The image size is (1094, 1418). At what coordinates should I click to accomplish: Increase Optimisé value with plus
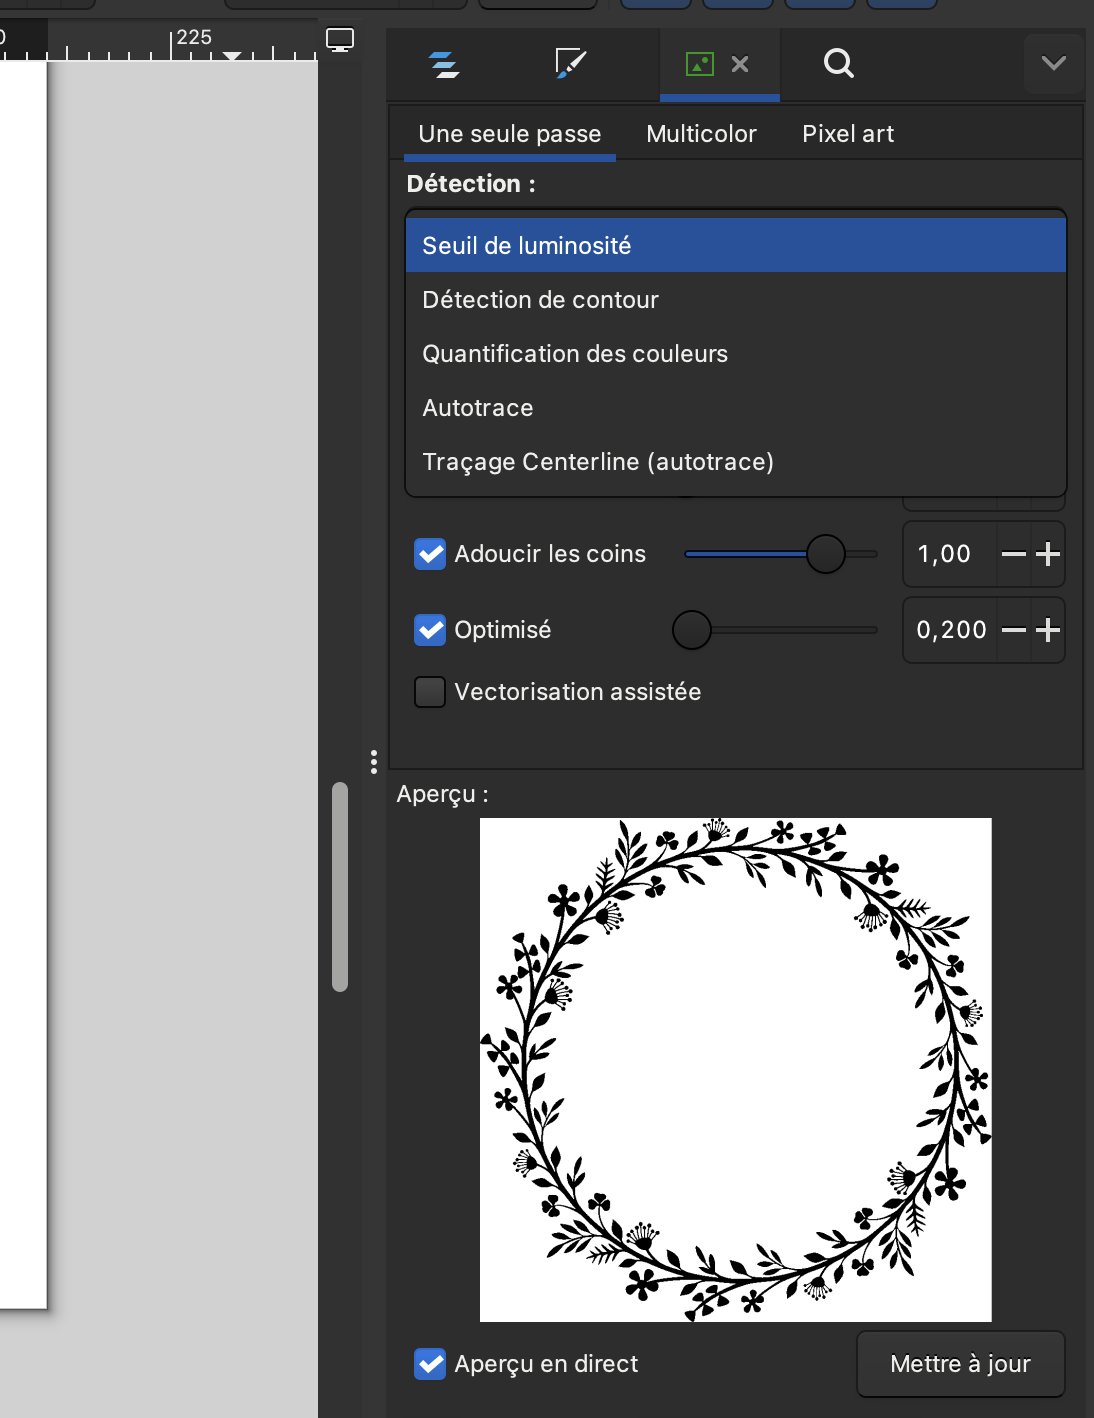pos(1048,630)
